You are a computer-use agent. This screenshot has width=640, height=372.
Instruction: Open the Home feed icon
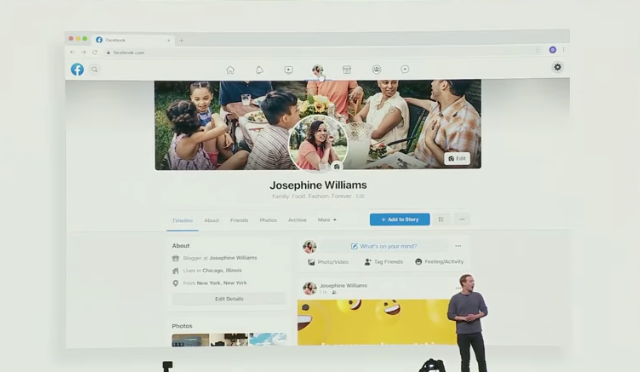[x=230, y=70]
